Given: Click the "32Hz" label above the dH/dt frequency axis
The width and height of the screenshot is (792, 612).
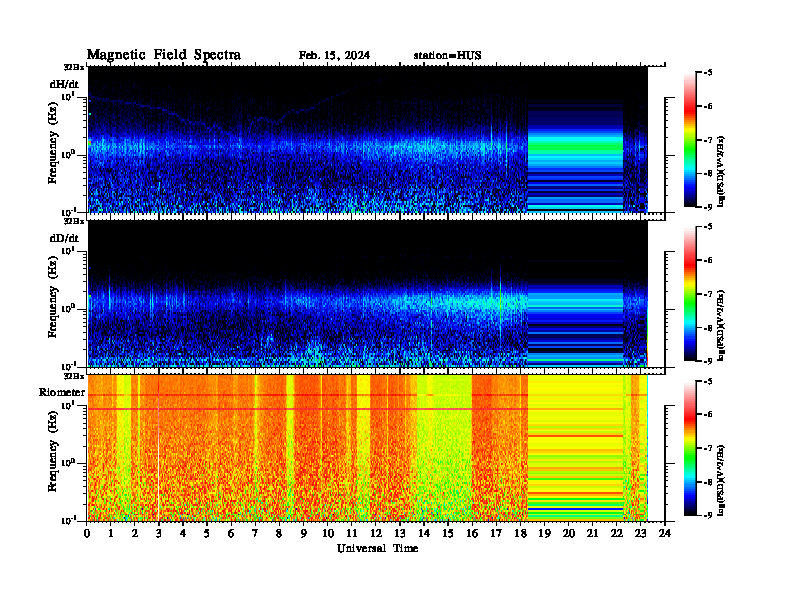Looking at the screenshot, I should (74, 67).
